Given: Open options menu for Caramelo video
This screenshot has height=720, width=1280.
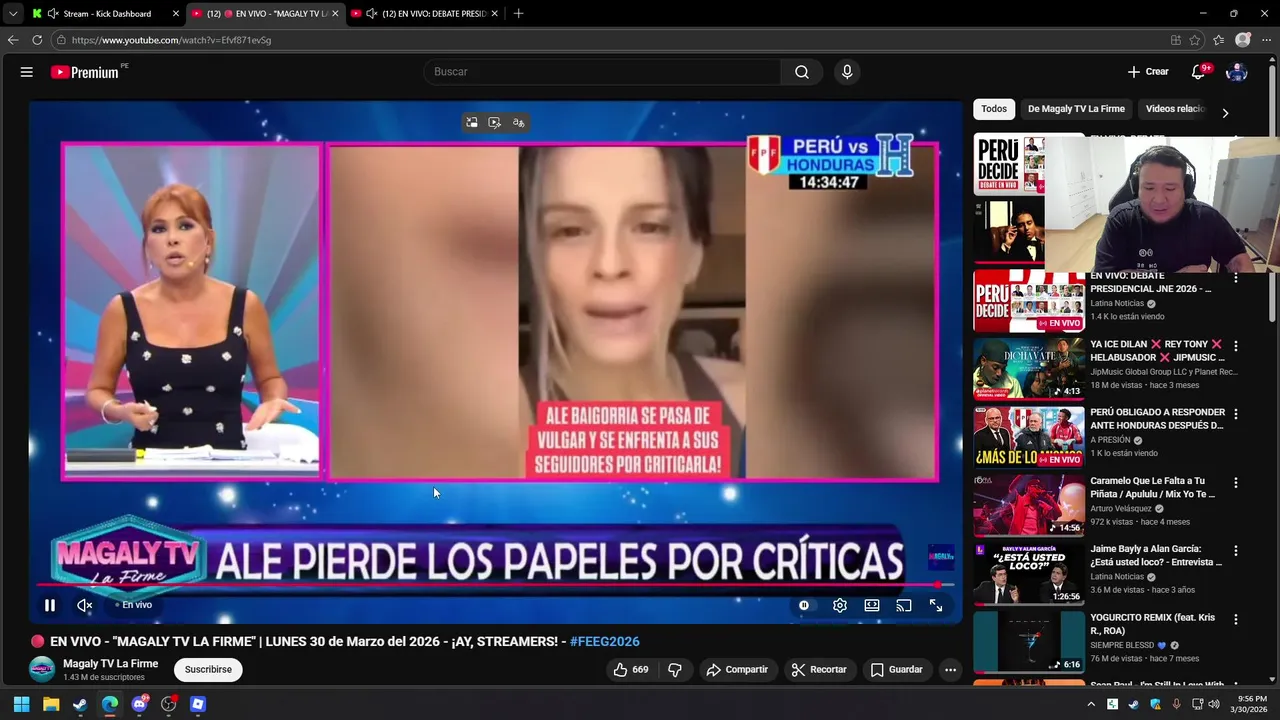Looking at the screenshot, I should (x=1236, y=483).
